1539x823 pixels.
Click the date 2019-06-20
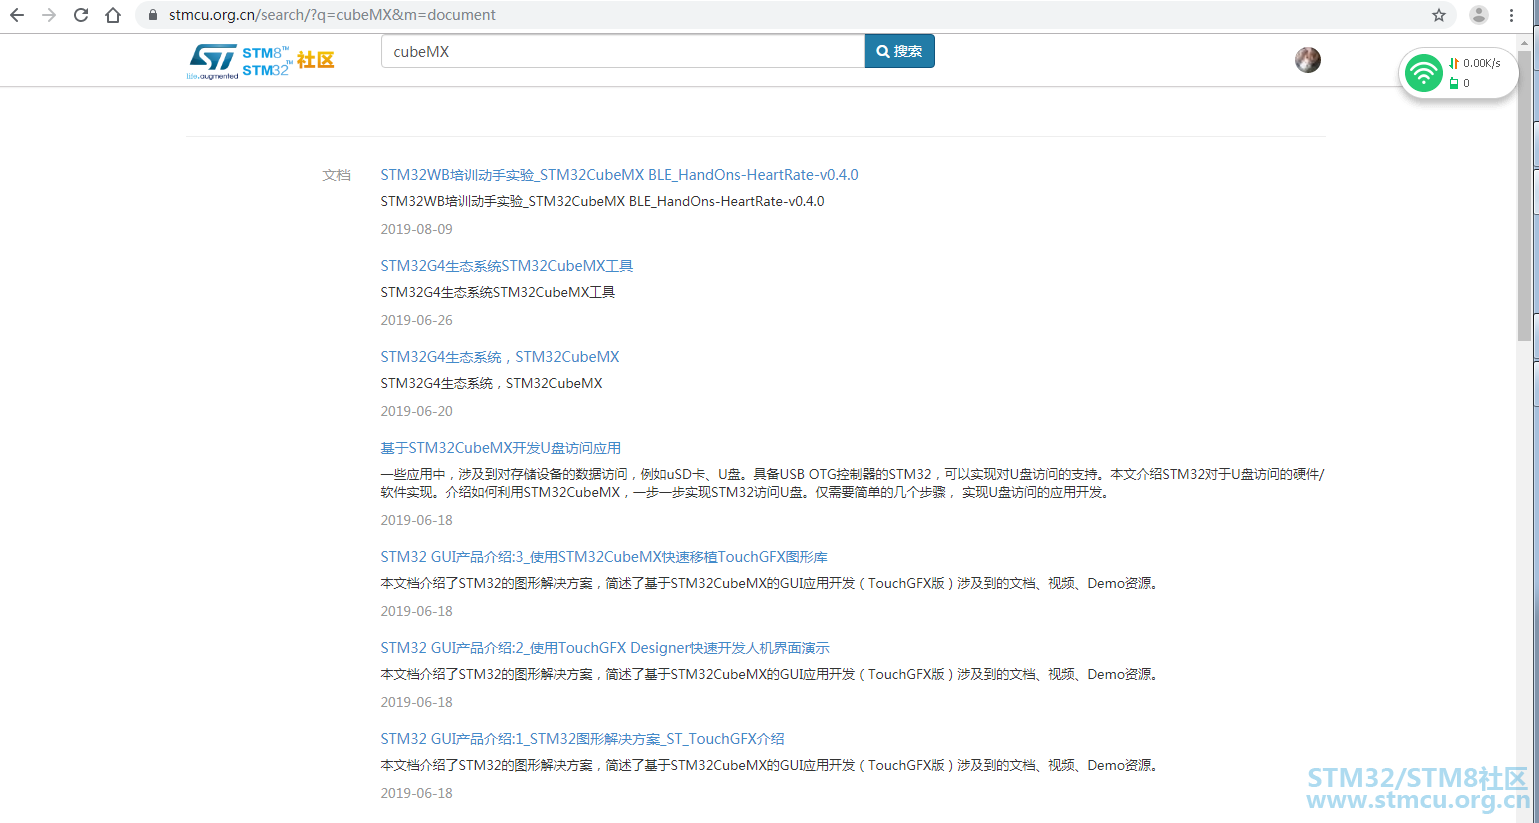point(416,411)
